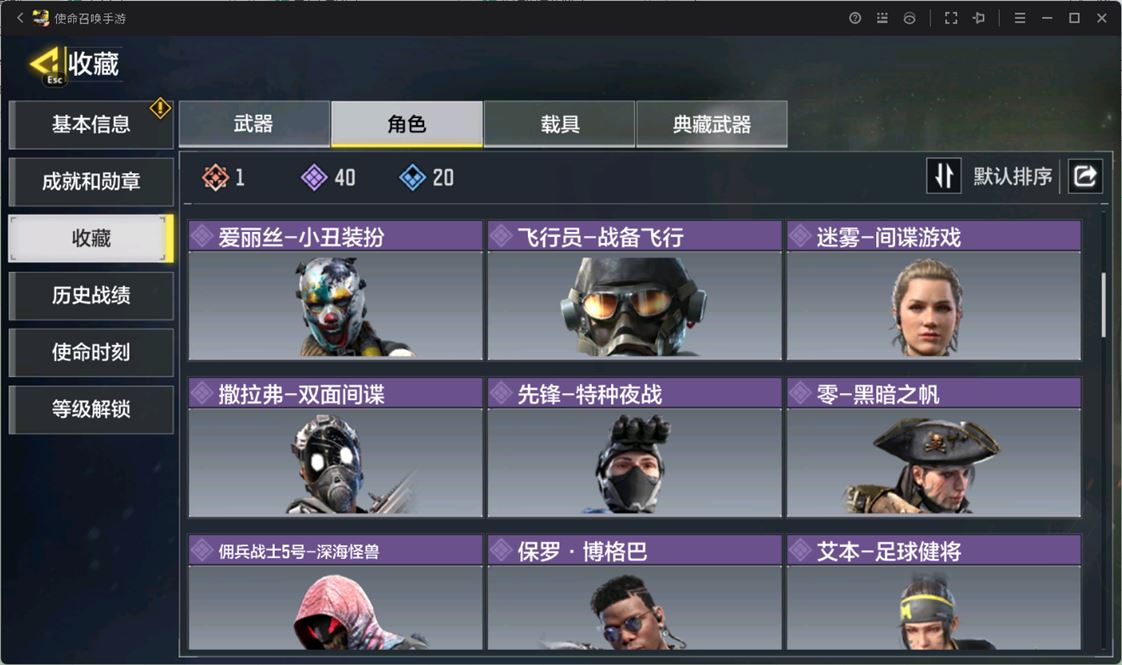This screenshot has height=665, width=1122.
Task: Click the orange legendary rarity filter icon
Action: pos(215,177)
